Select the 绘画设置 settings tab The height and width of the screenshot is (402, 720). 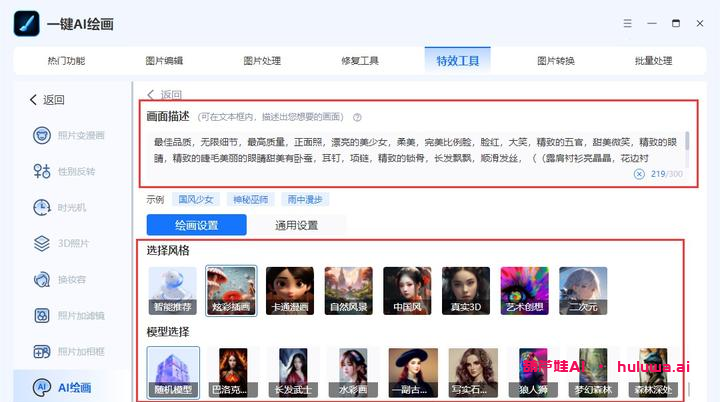click(197, 225)
